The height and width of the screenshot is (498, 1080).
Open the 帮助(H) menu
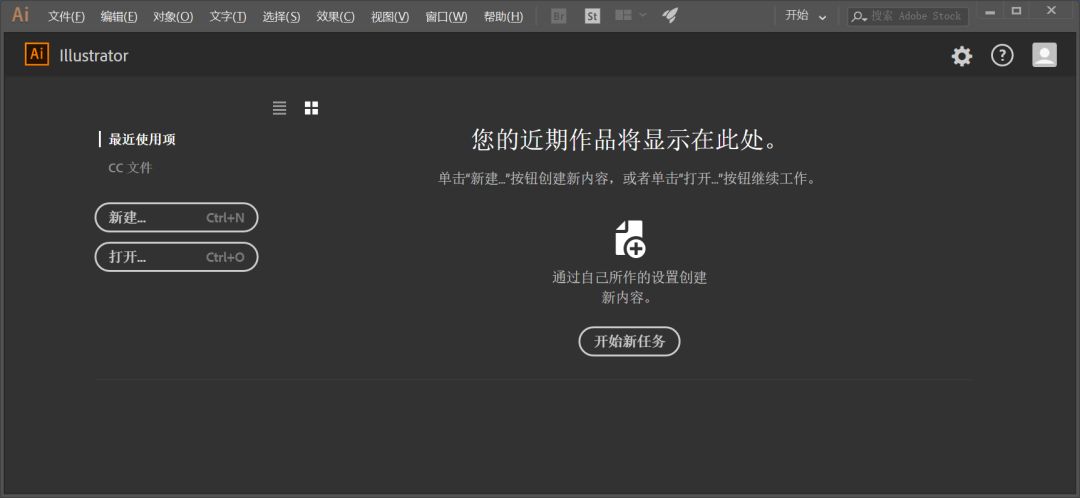[503, 17]
